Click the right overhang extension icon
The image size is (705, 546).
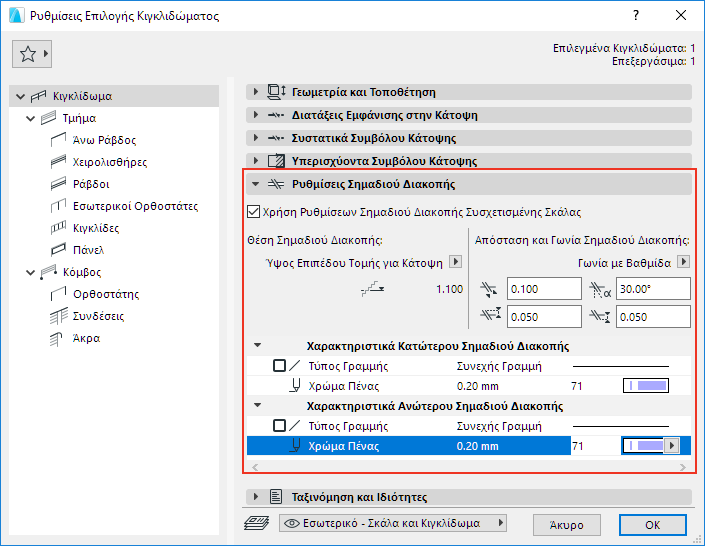pyautogui.click(x=600, y=316)
